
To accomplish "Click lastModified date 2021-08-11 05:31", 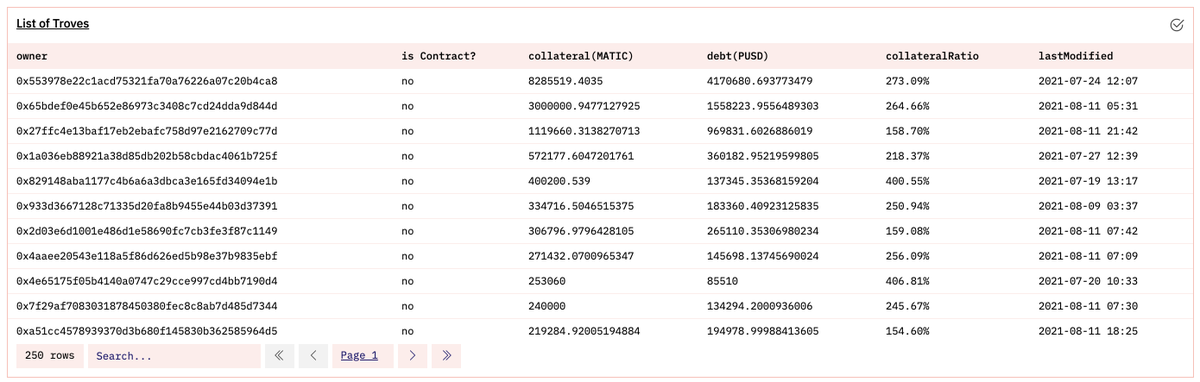I will pyautogui.click(x=1088, y=106).
